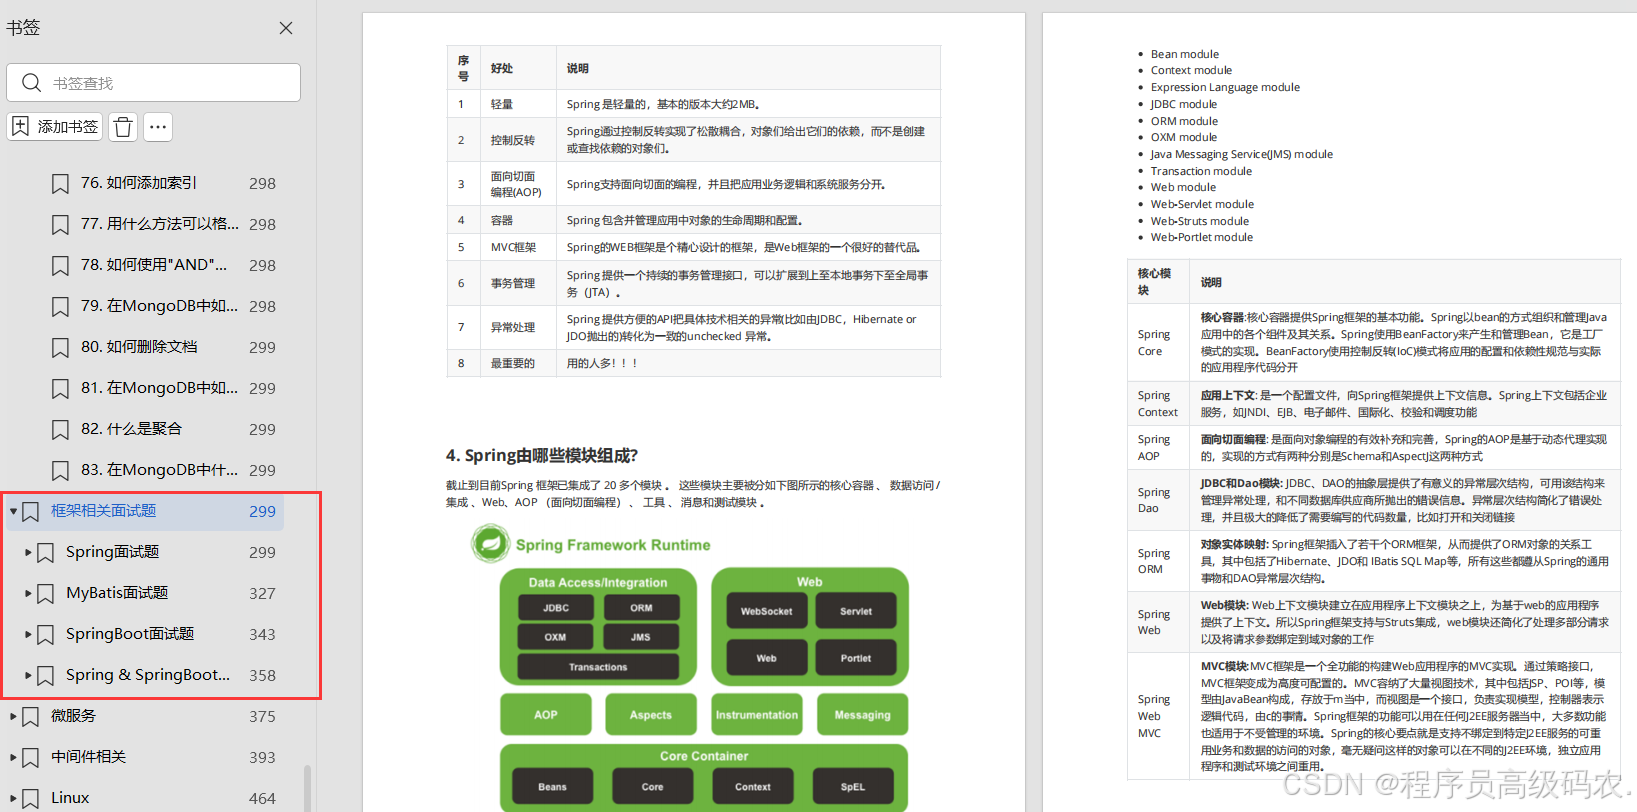Click bookmark icon of SpringBoot面试题
This screenshot has width=1637, height=812.
[46, 635]
